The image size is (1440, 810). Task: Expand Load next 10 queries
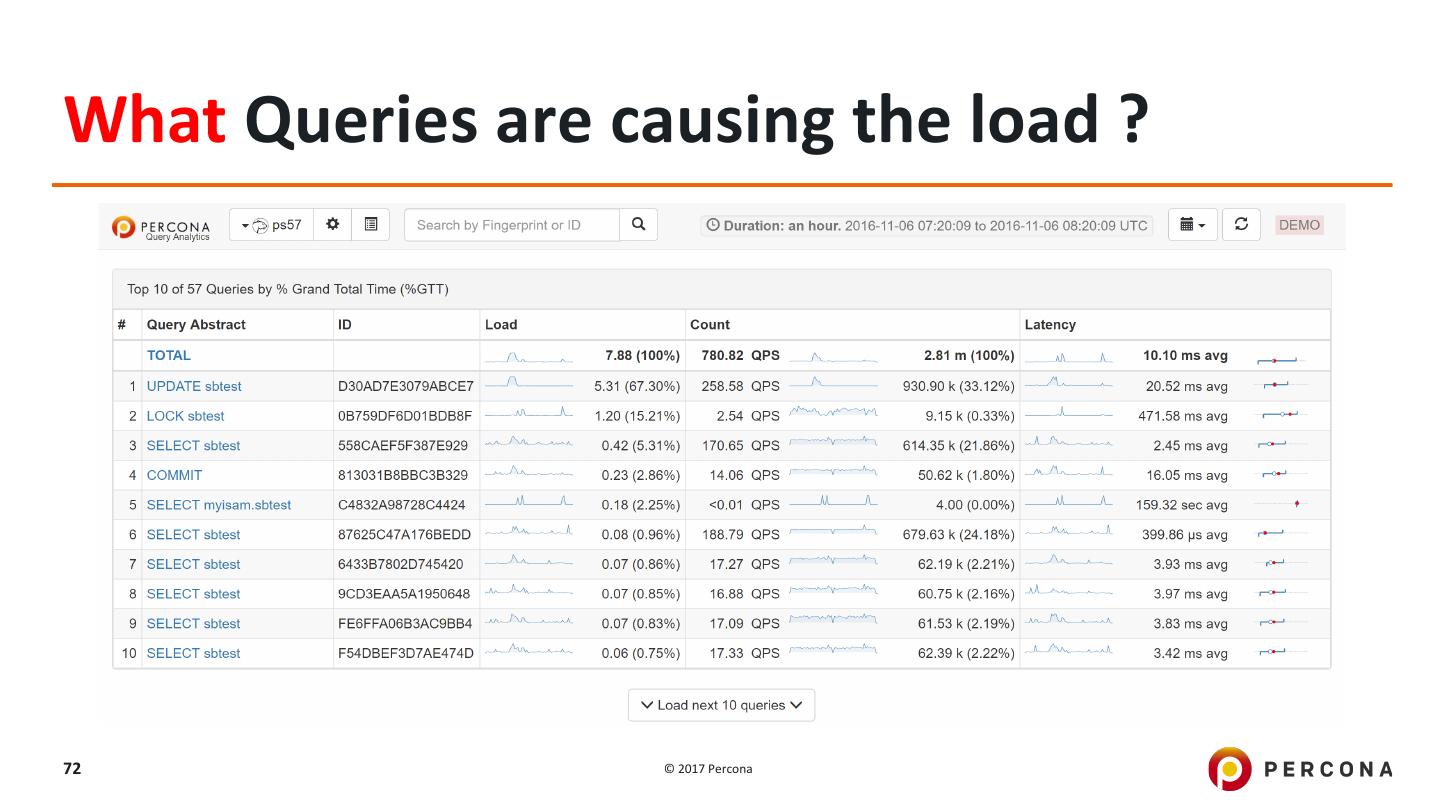coord(721,705)
